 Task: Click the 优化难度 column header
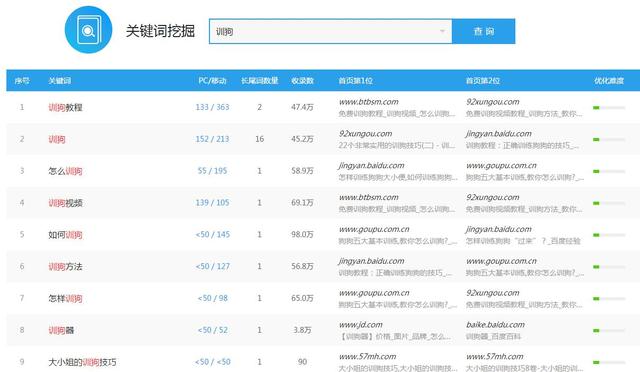[x=609, y=81]
